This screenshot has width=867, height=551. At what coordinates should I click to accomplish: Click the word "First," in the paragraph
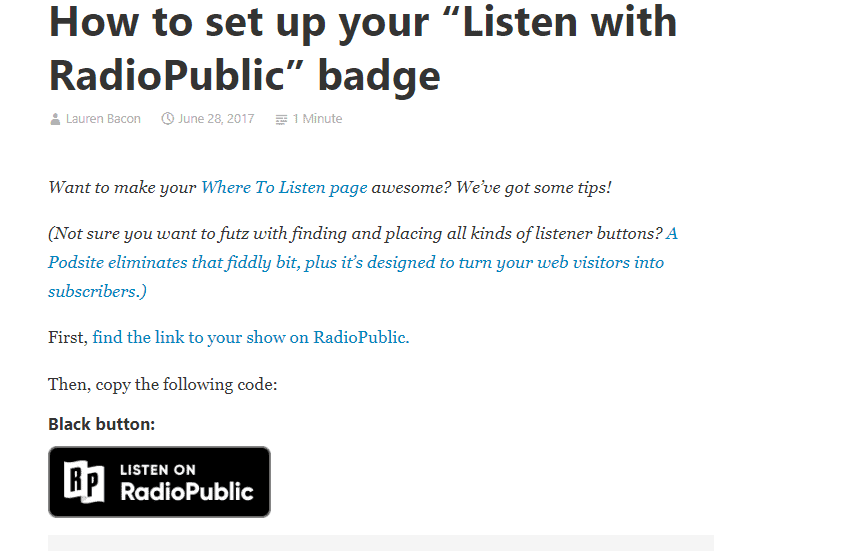pyautogui.click(x=68, y=337)
